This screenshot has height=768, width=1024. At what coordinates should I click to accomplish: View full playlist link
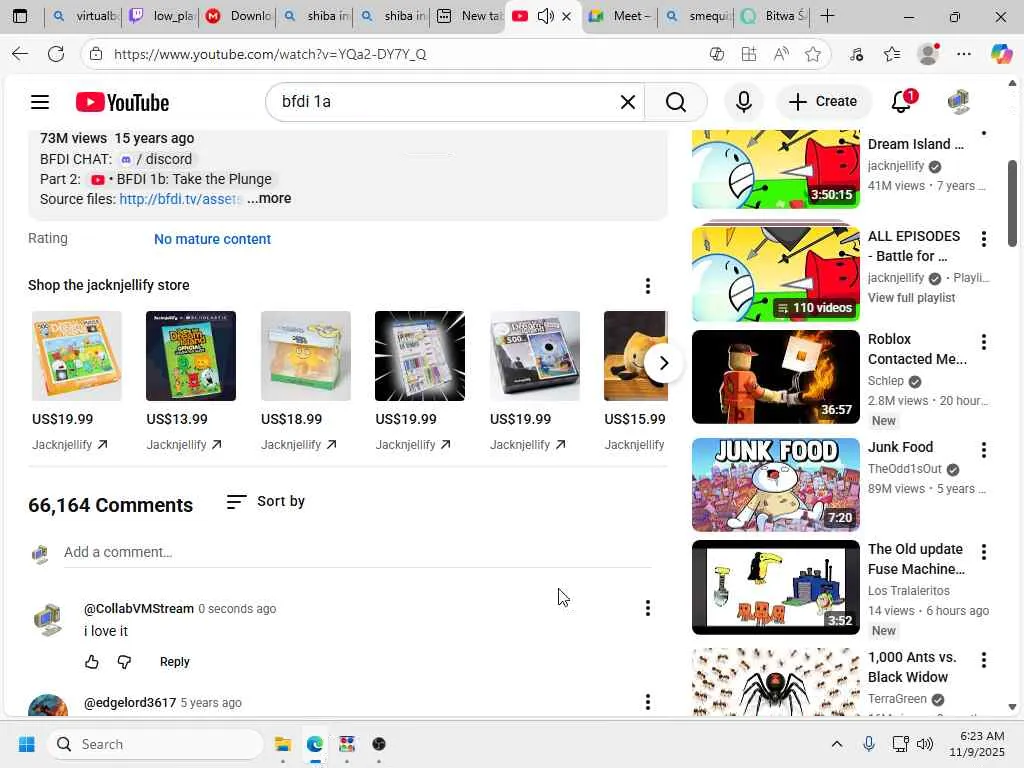coord(911,298)
